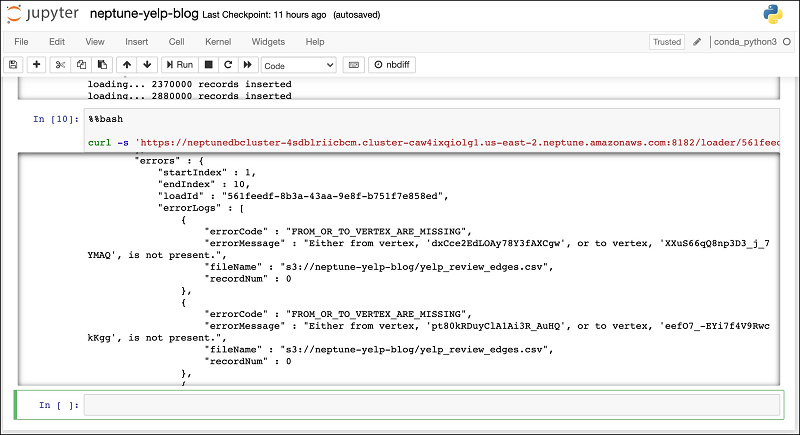Restart the kernel circular arrow icon
This screenshot has height=435, width=800.
click(228, 65)
